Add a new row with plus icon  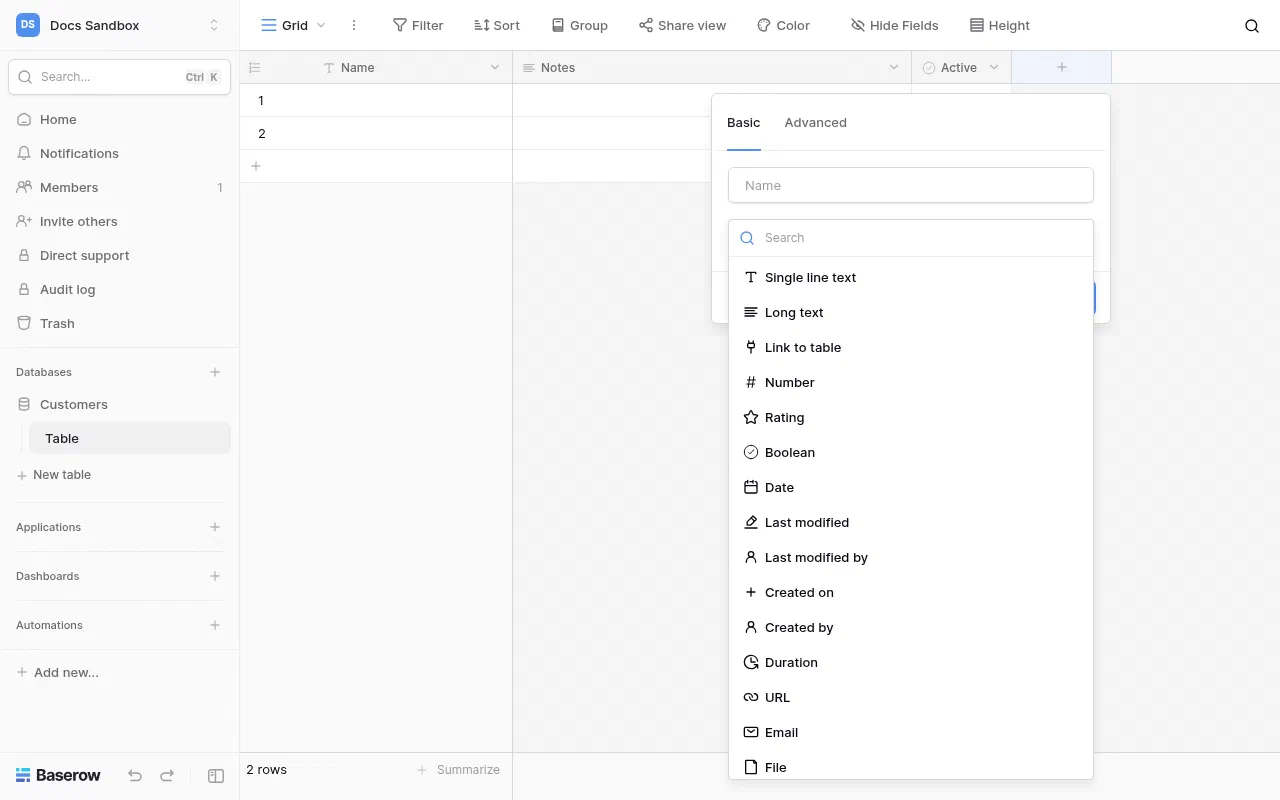256,166
